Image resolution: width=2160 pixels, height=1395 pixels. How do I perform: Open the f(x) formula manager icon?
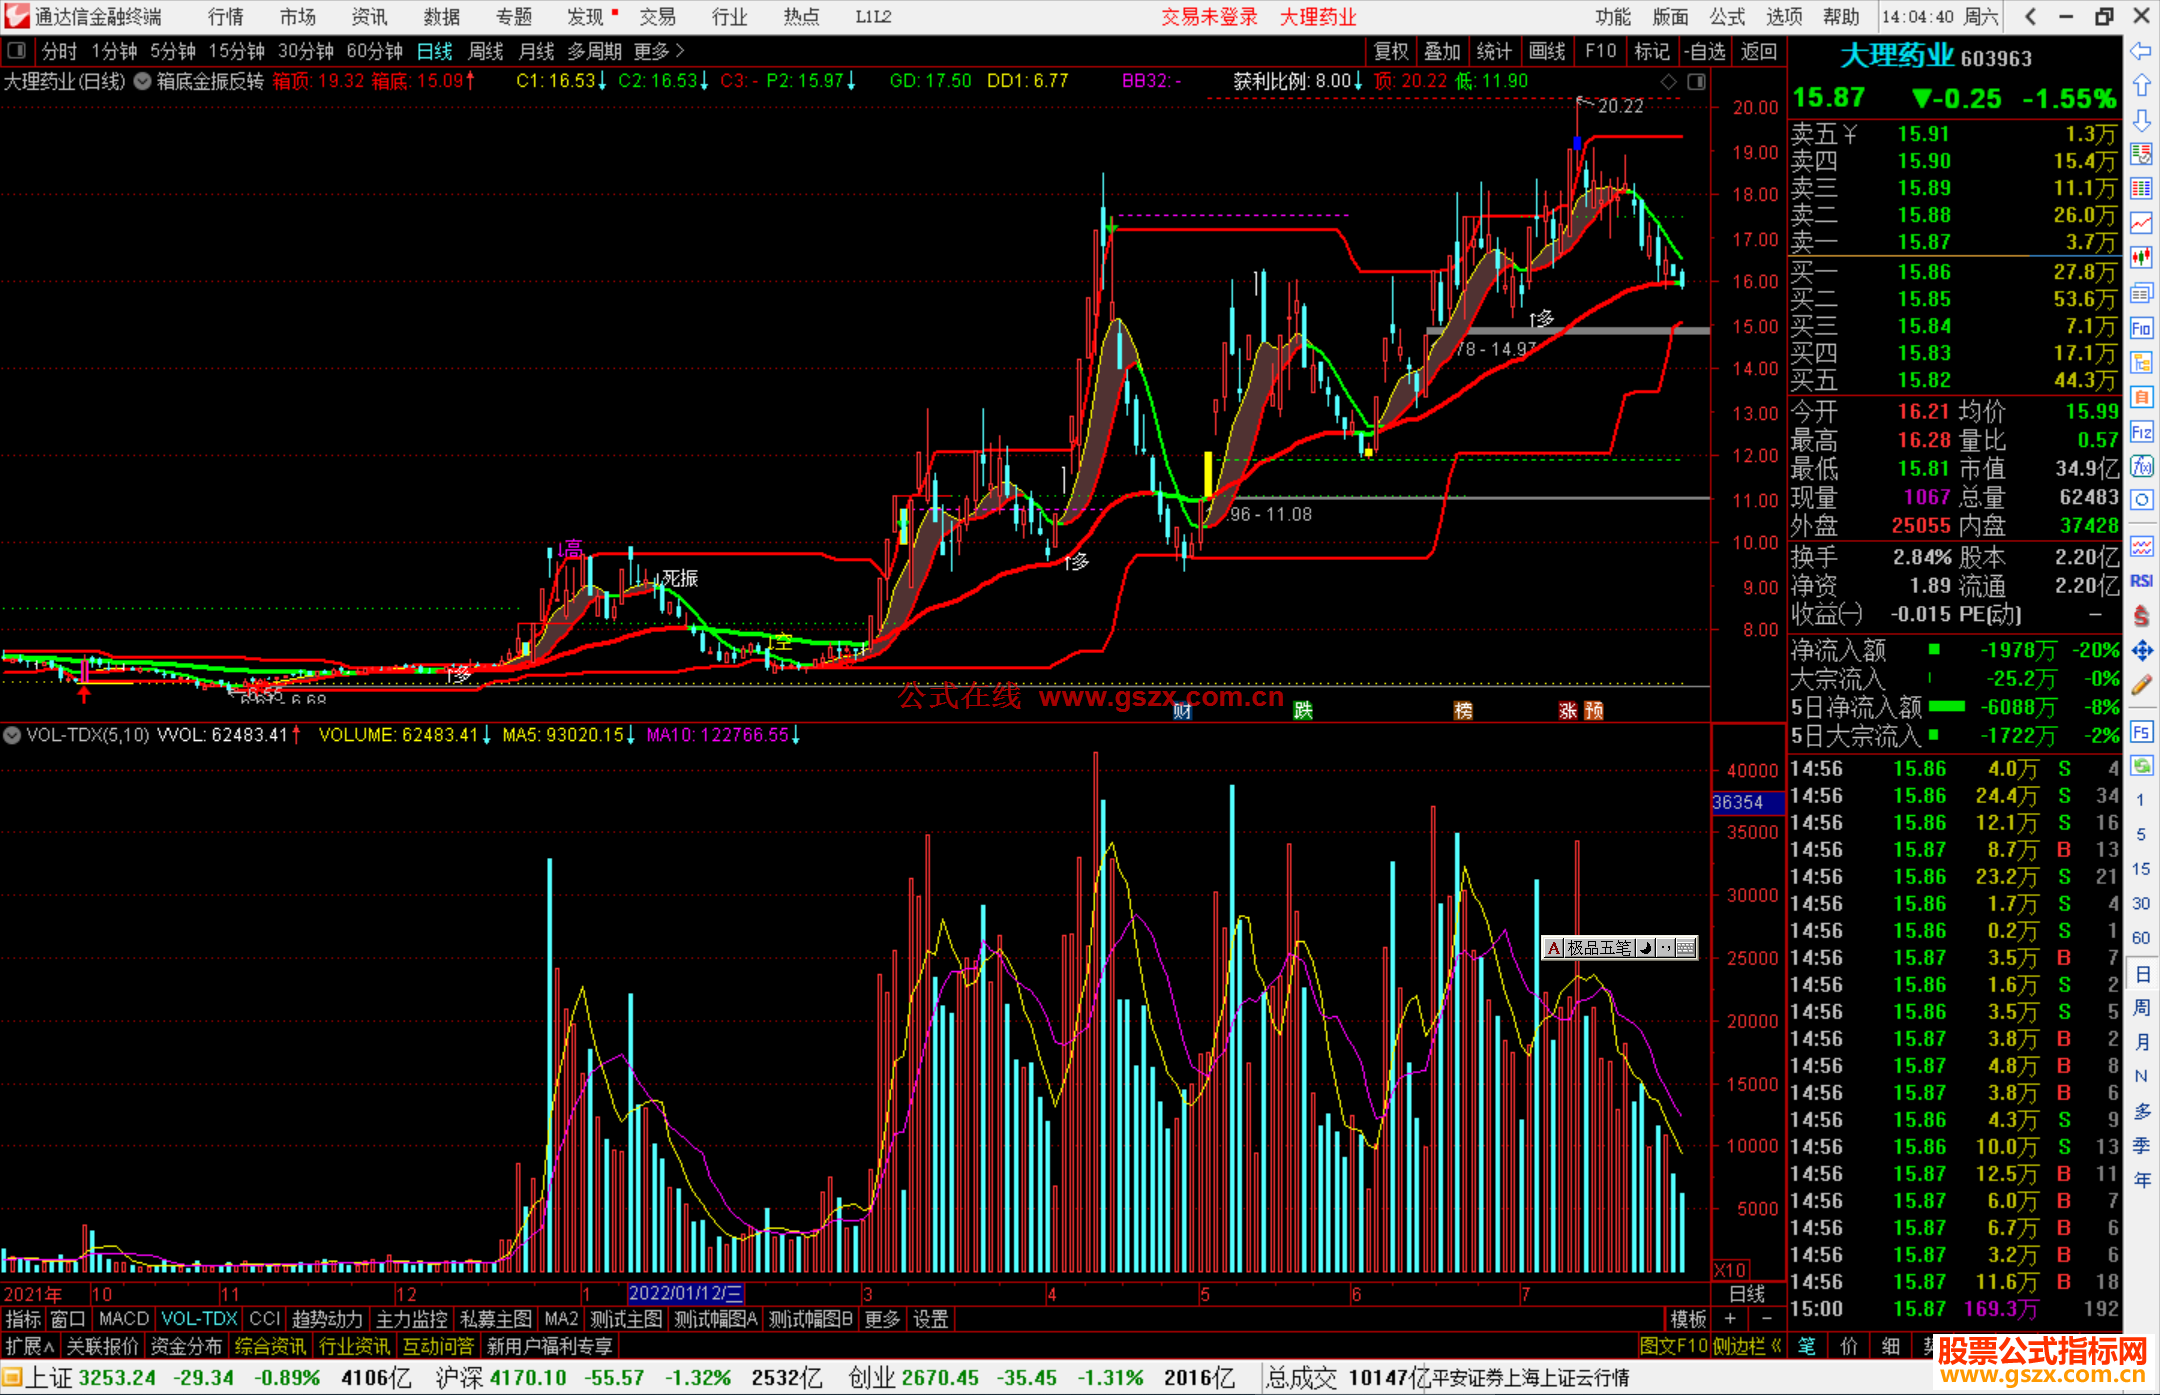tap(2141, 466)
